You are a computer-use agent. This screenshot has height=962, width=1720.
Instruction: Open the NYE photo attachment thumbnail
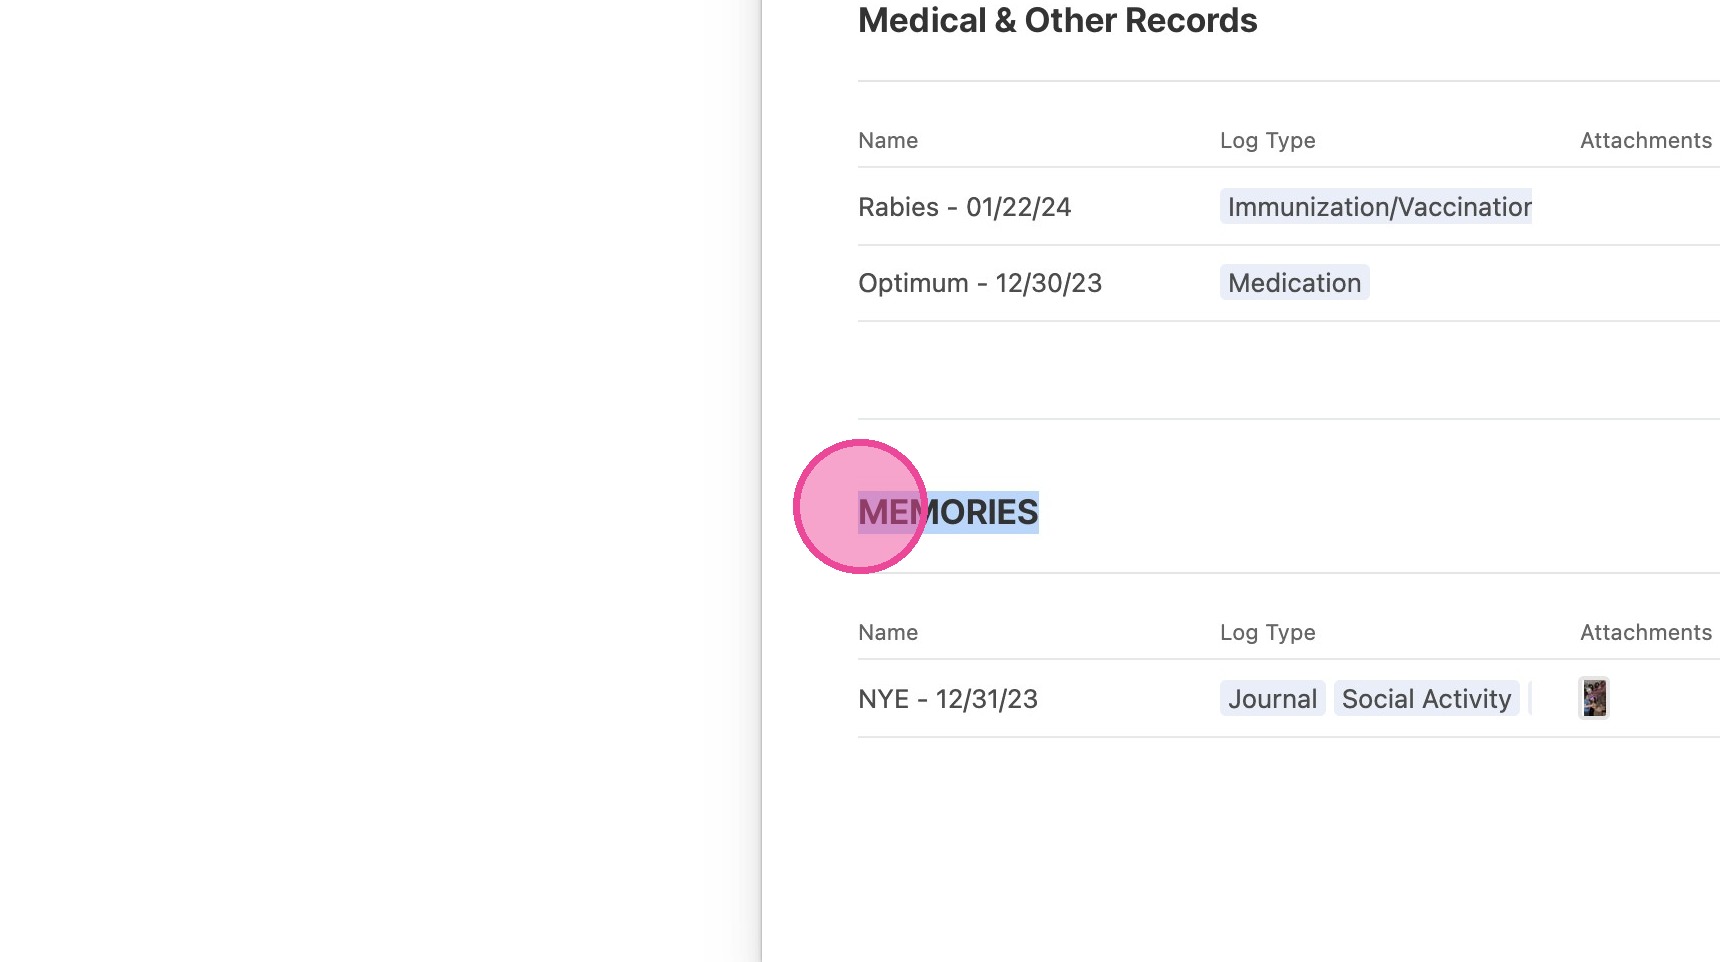point(1594,698)
